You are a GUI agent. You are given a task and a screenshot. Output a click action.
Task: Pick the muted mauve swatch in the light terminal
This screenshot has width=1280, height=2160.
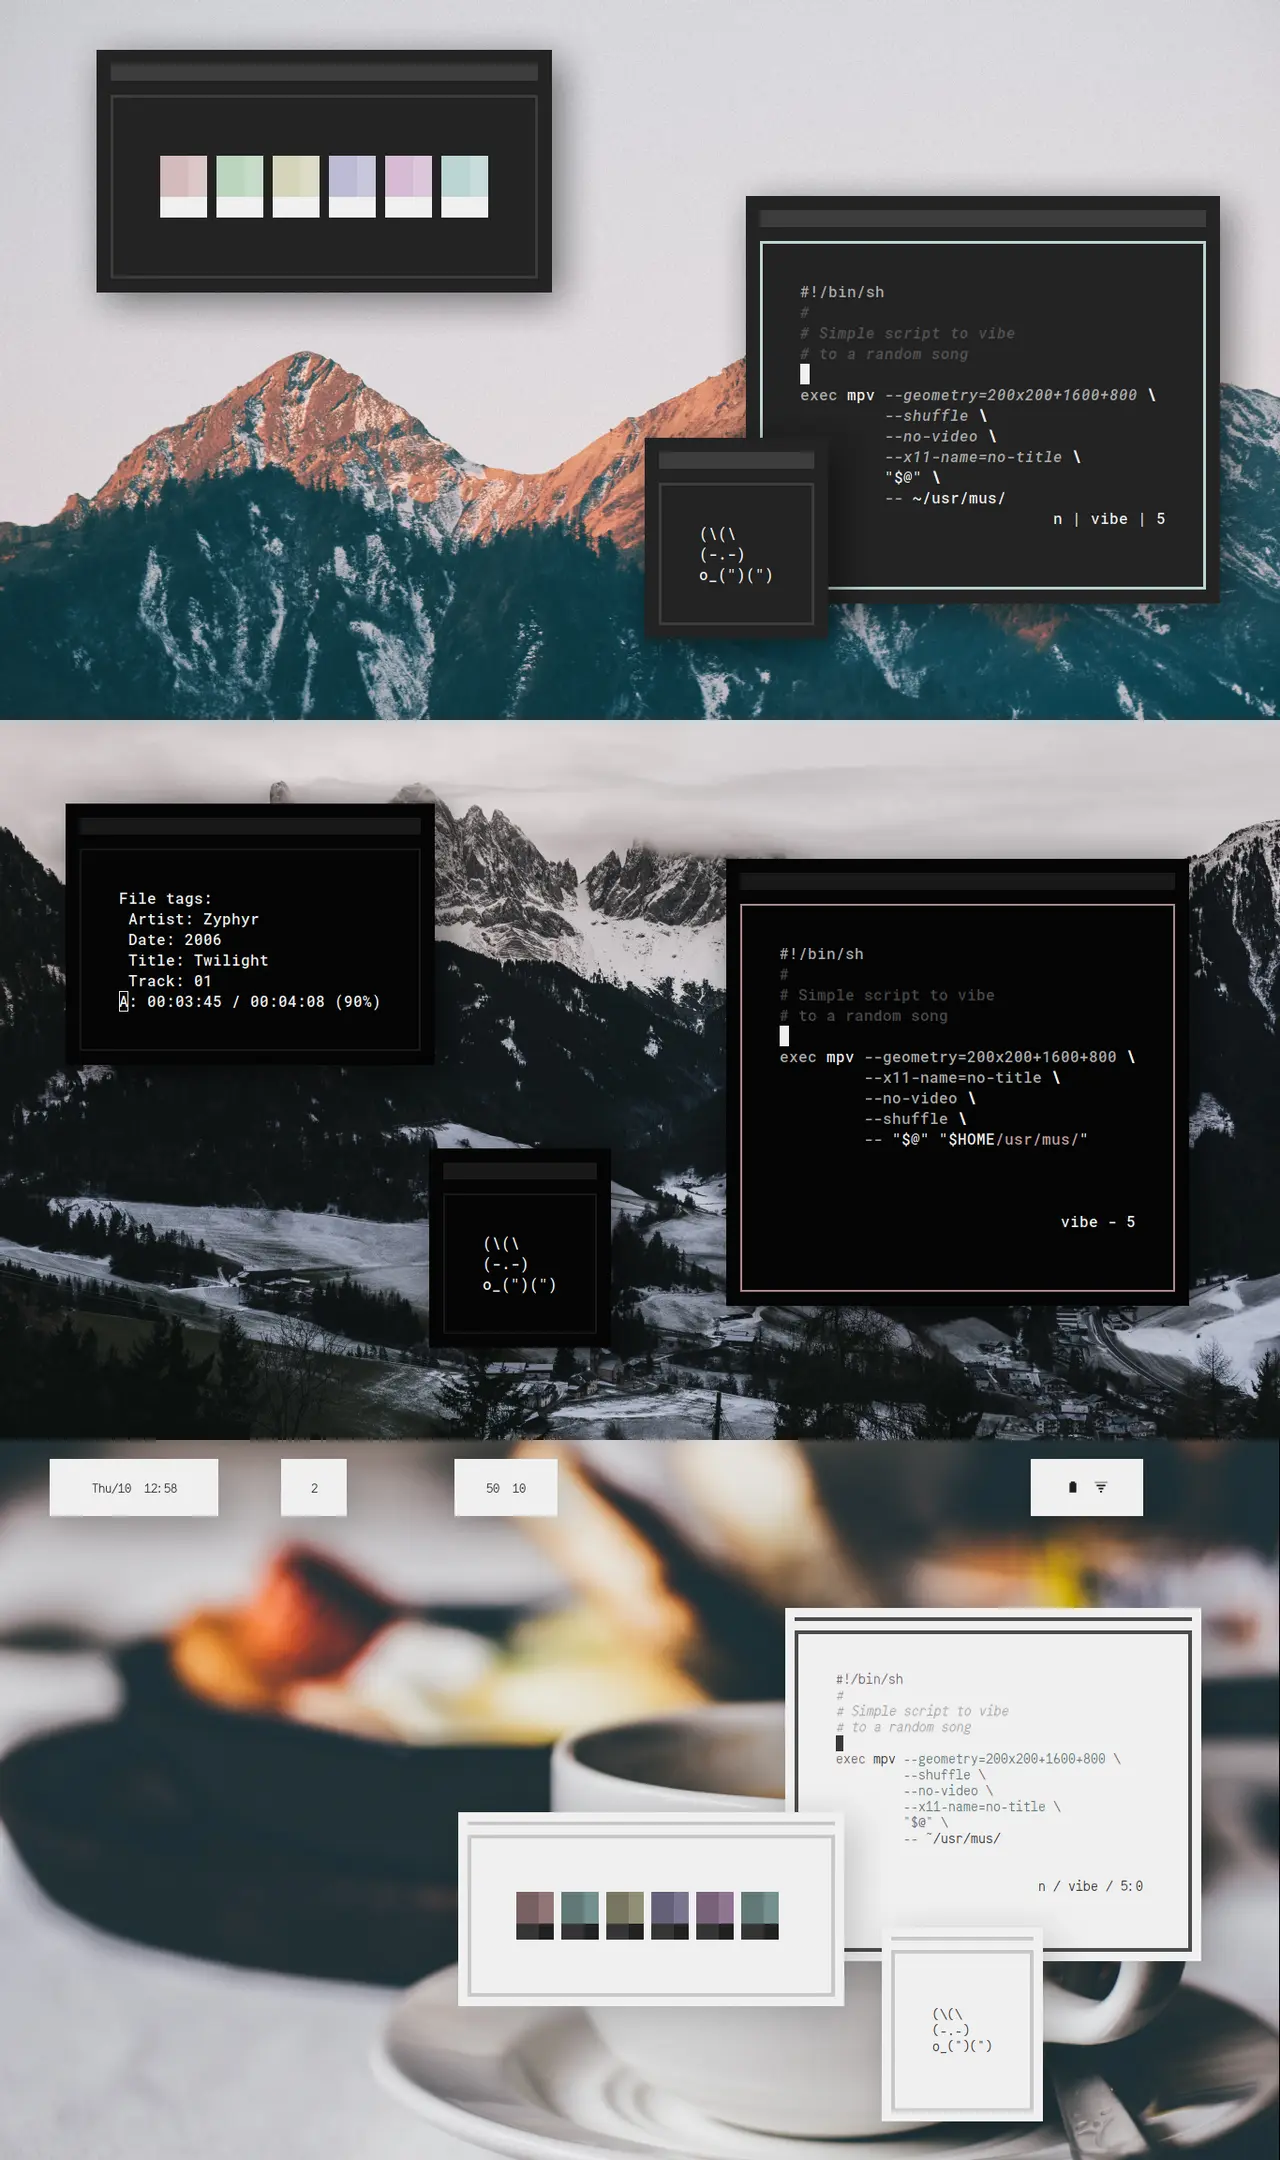[x=534, y=1915]
